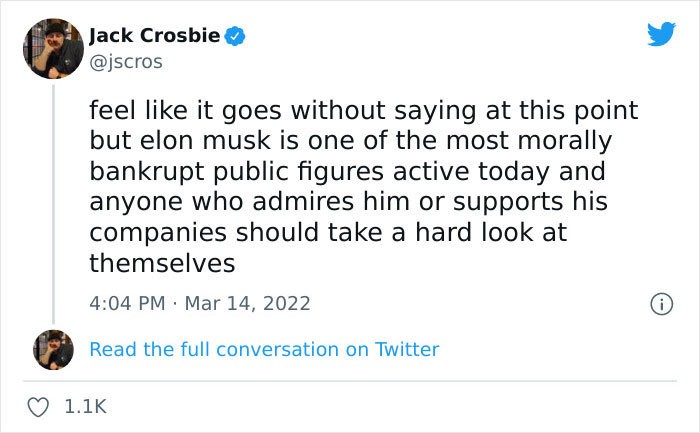Image resolution: width=700 pixels, height=433 pixels.
Task: Click the tweet's first line of text
Action: (364, 108)
